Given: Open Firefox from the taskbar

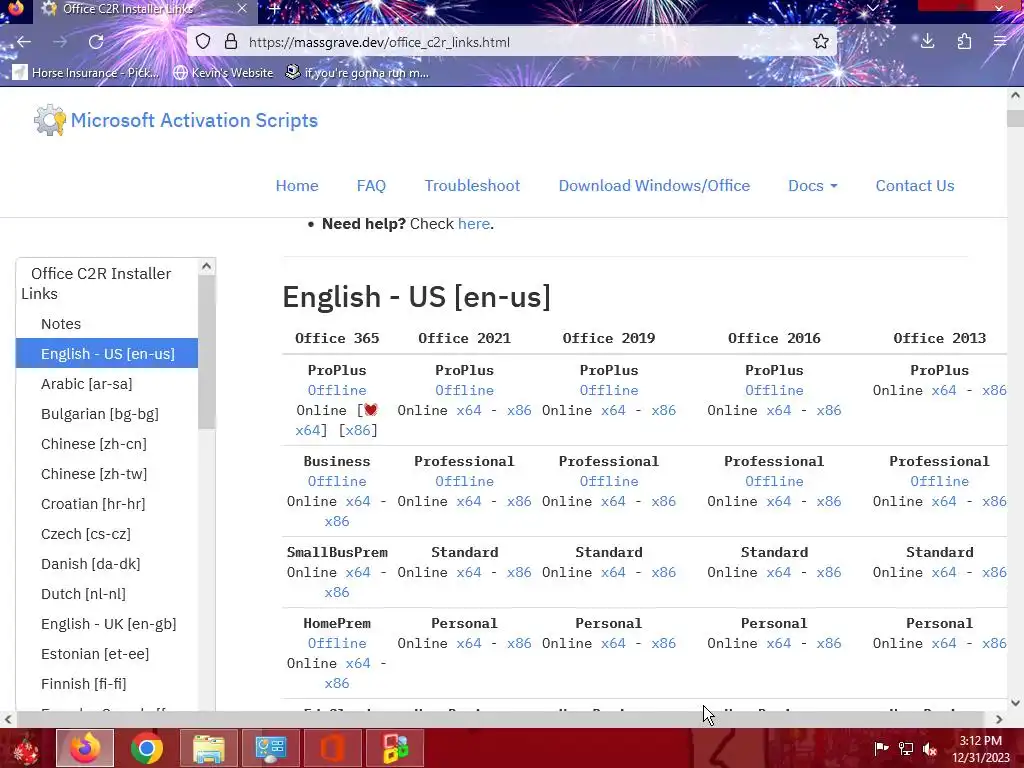Looking at the screenshot, I should pyautogui.click(x=85, y=748).
